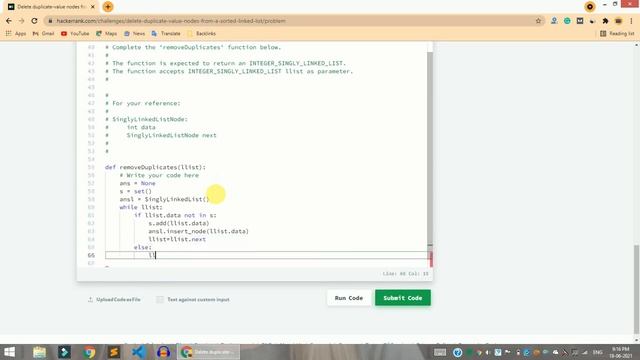The image size is (640, 360).
Task: Bookmark this page with the star icon
Action: 538,21
